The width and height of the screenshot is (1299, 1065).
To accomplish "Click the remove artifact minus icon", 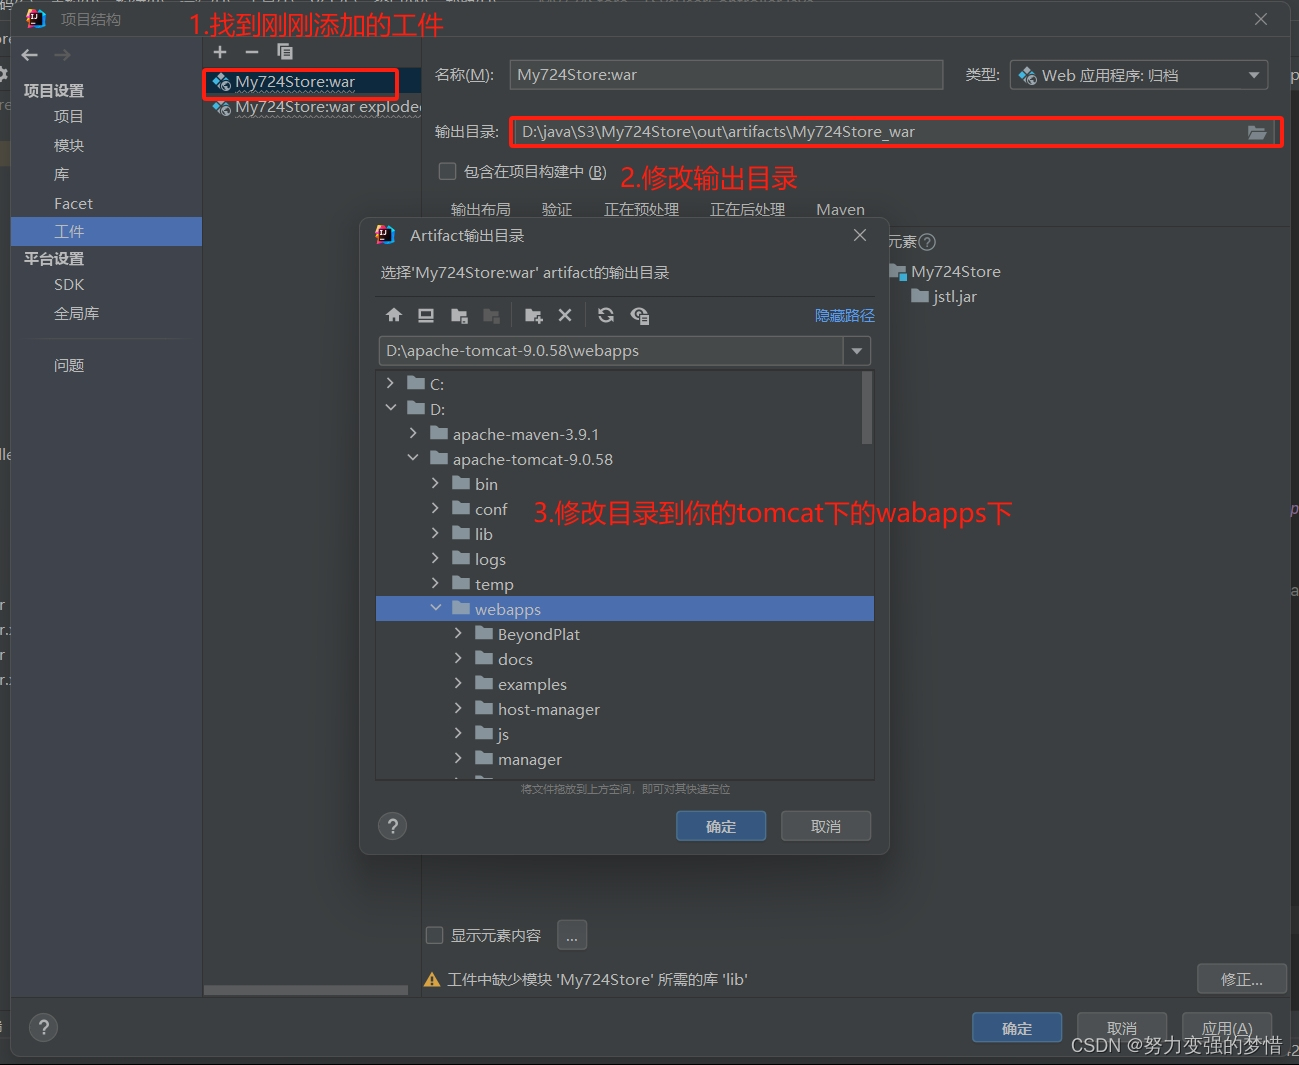I will click(252, 52).
